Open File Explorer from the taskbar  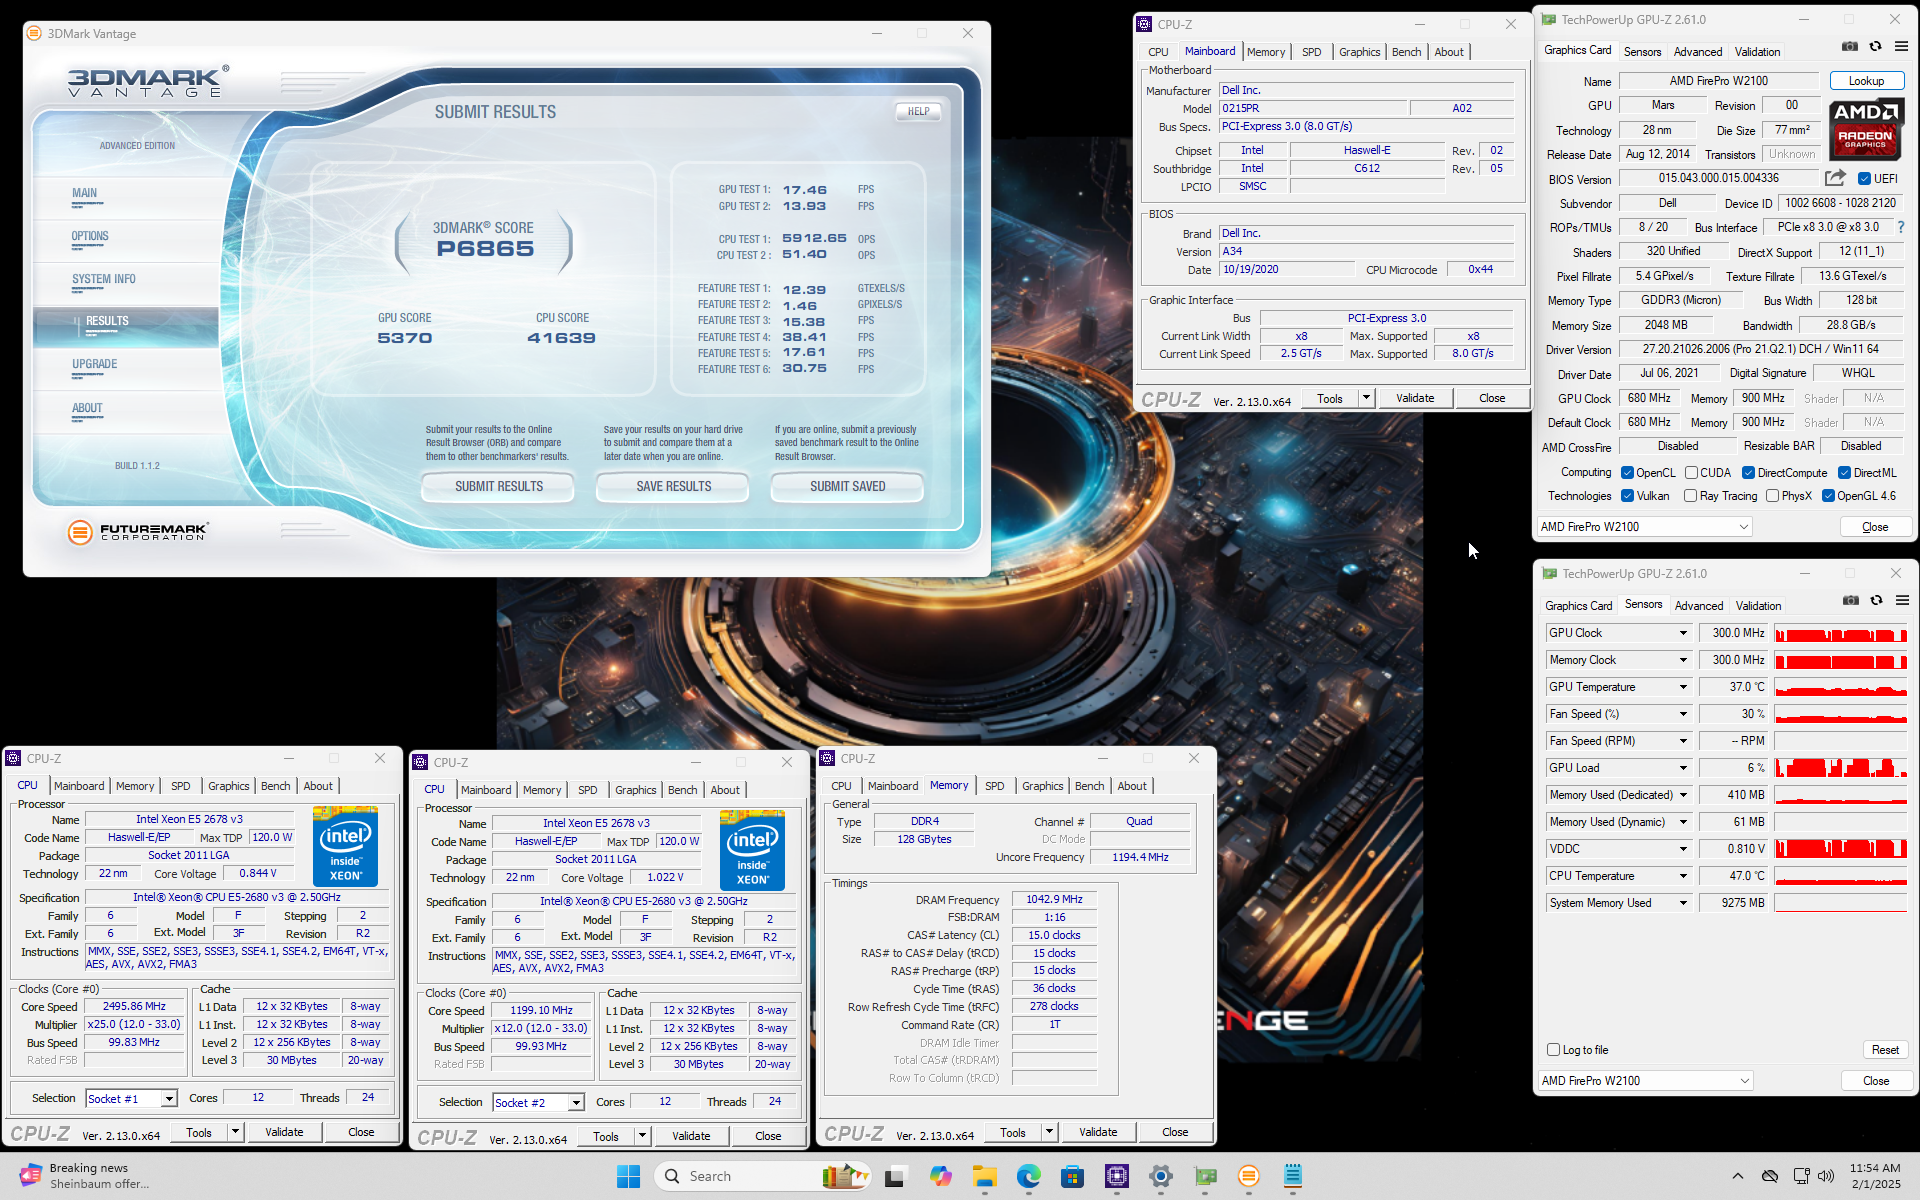985,1177
